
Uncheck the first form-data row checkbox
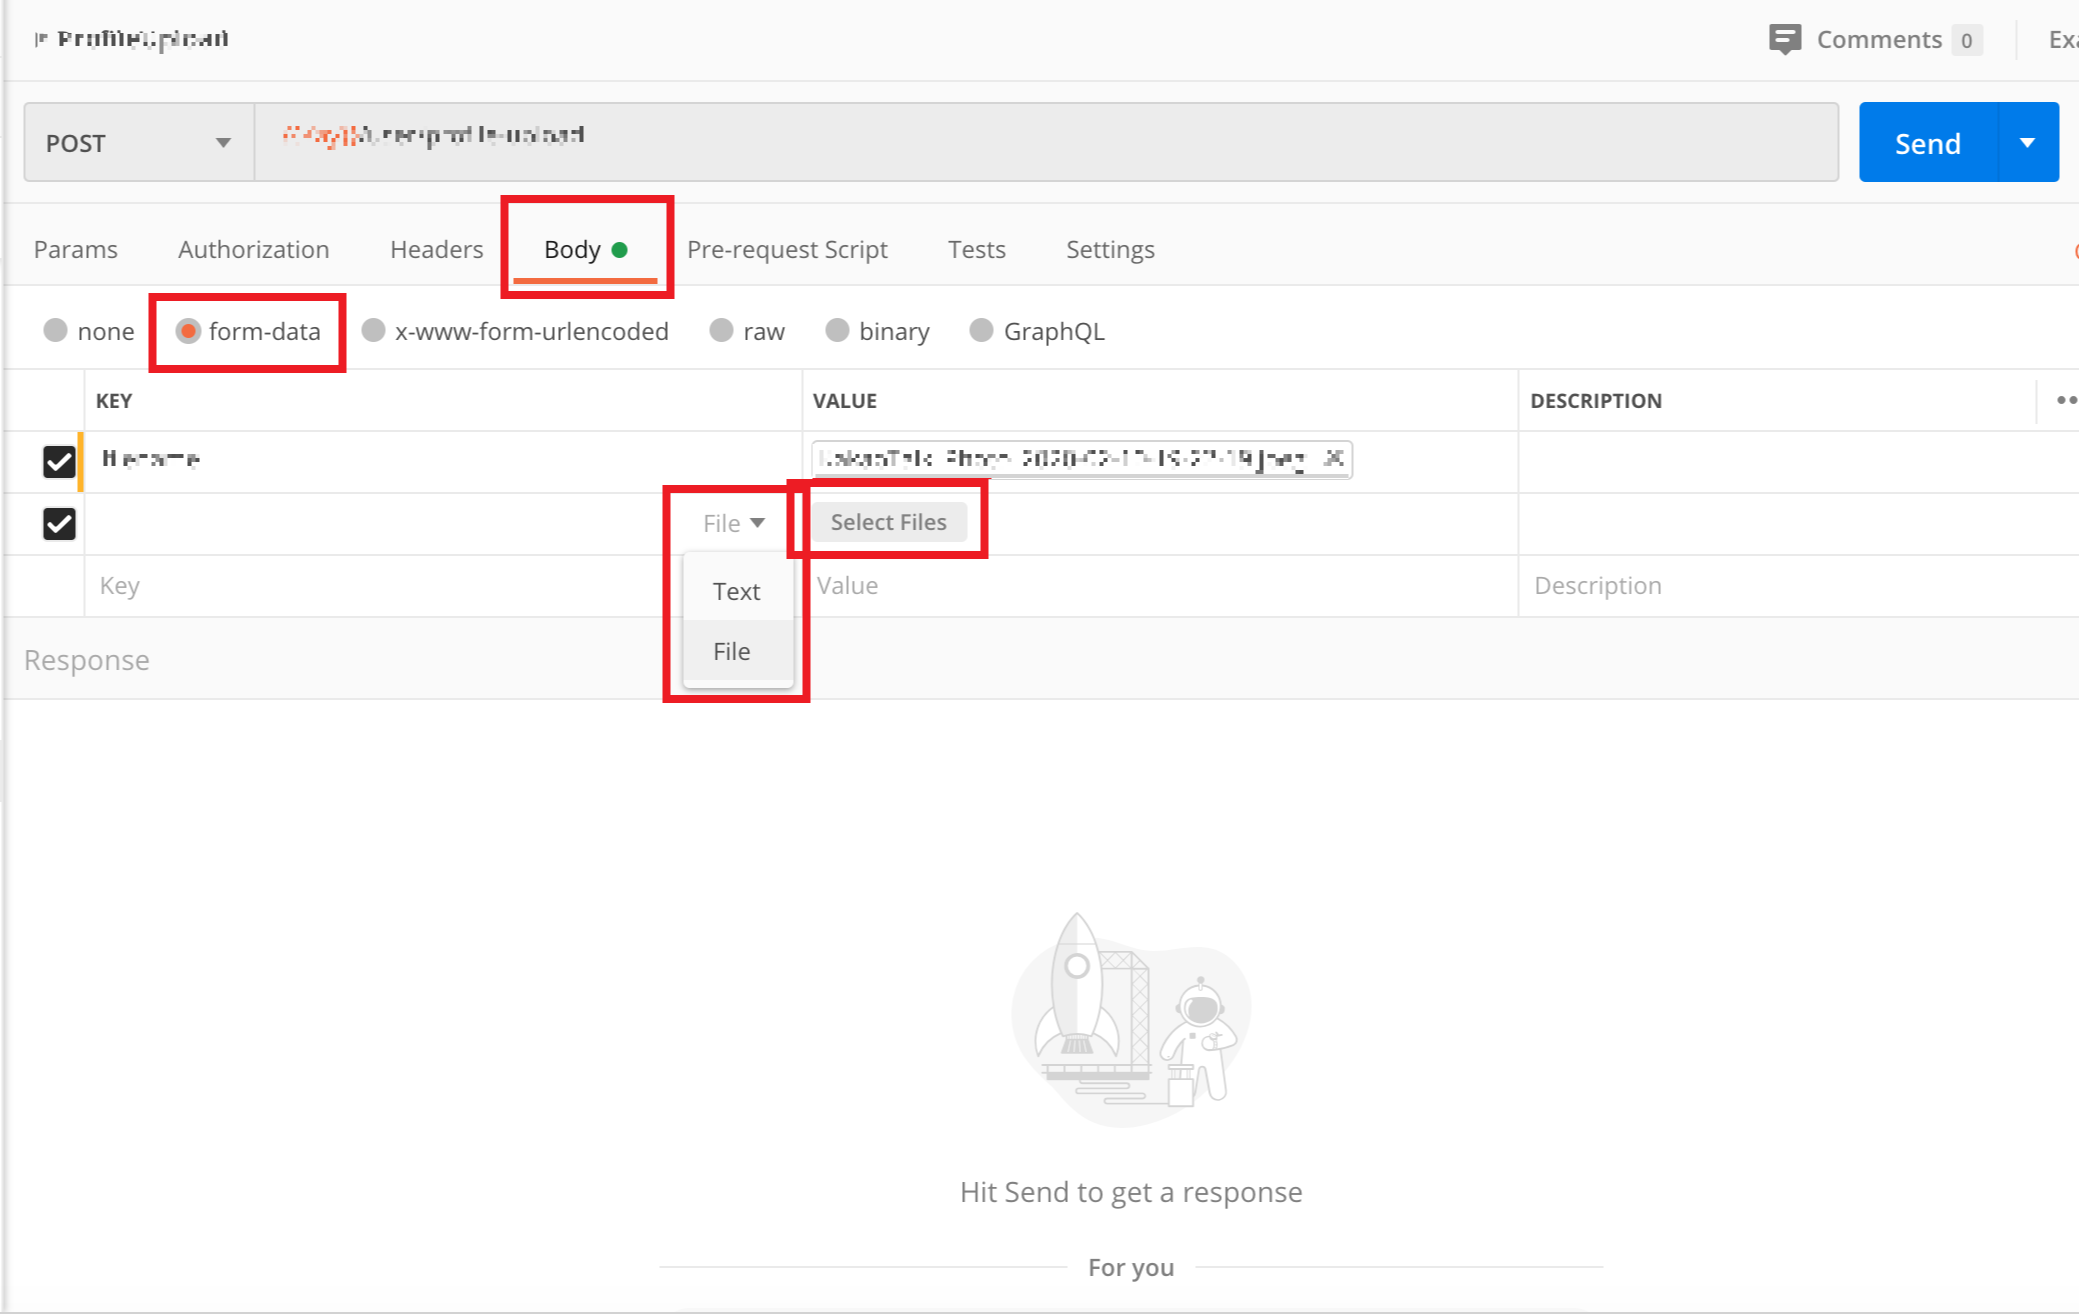(x=59, y=461)
